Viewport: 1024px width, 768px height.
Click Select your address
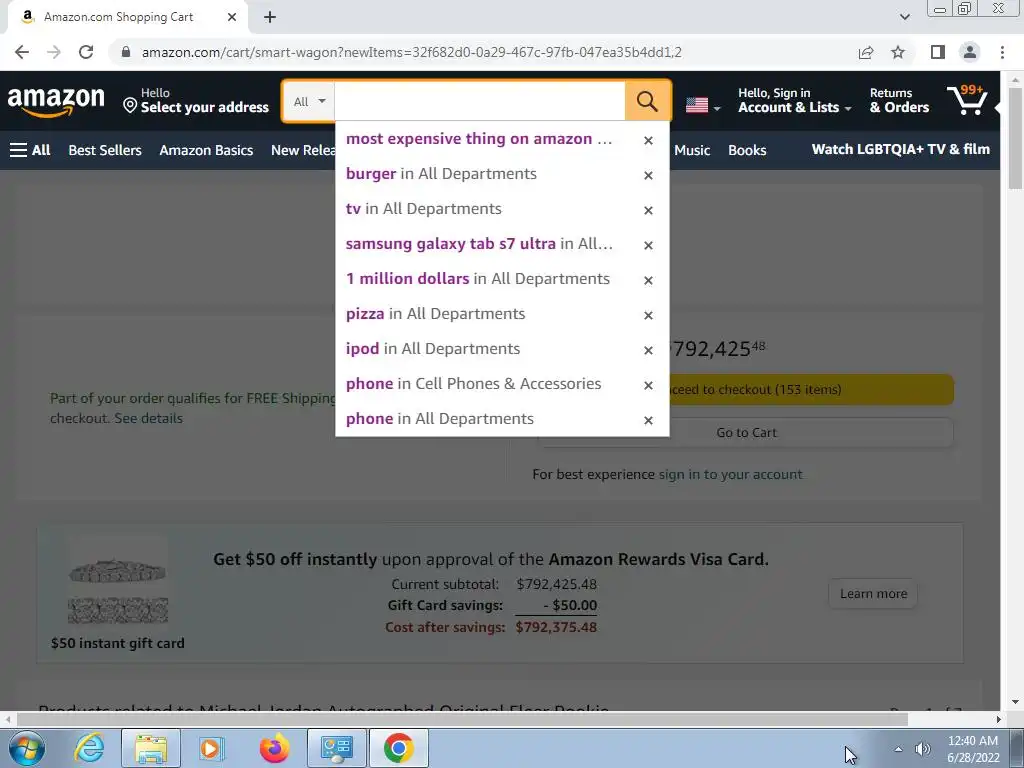(196, 101)
